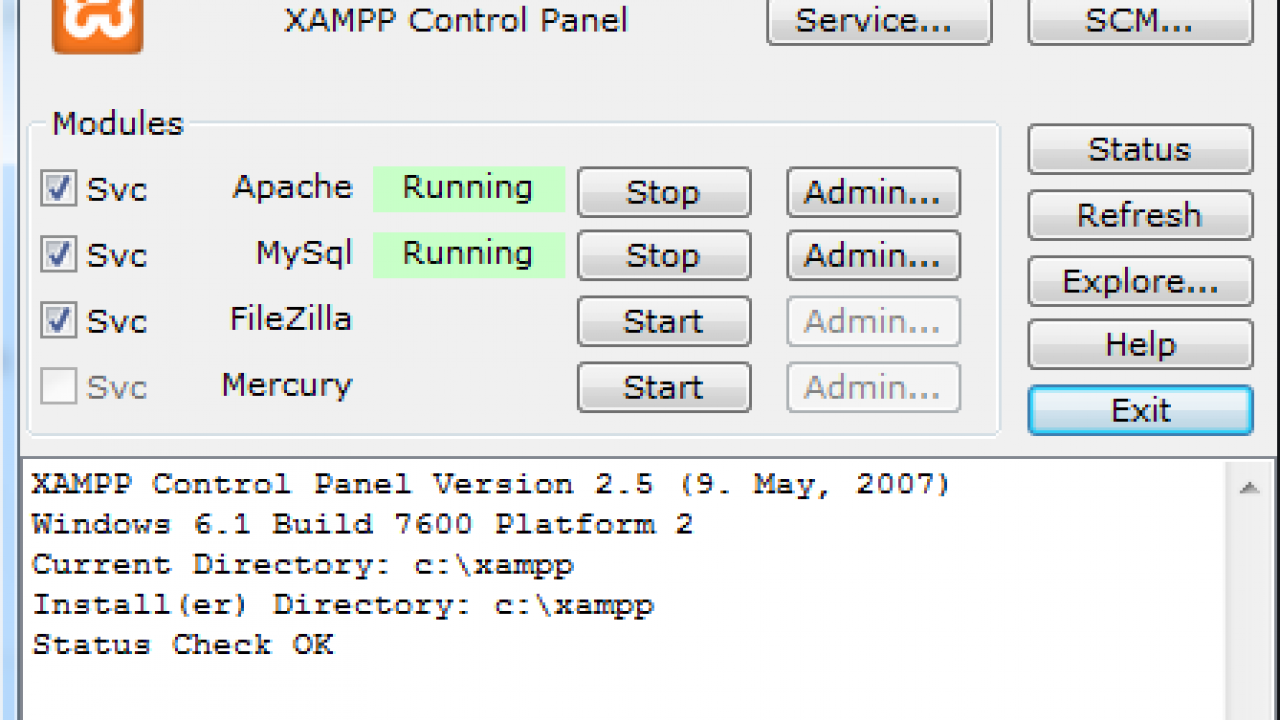Uncheck the FileZilla Svc checkbox
Viewport: 1280px width, 720px height.
point(58,320)
